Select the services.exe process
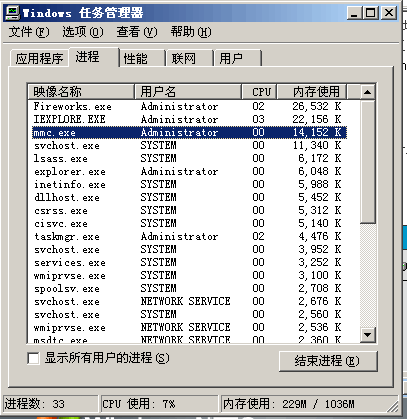 click(189, 262)
